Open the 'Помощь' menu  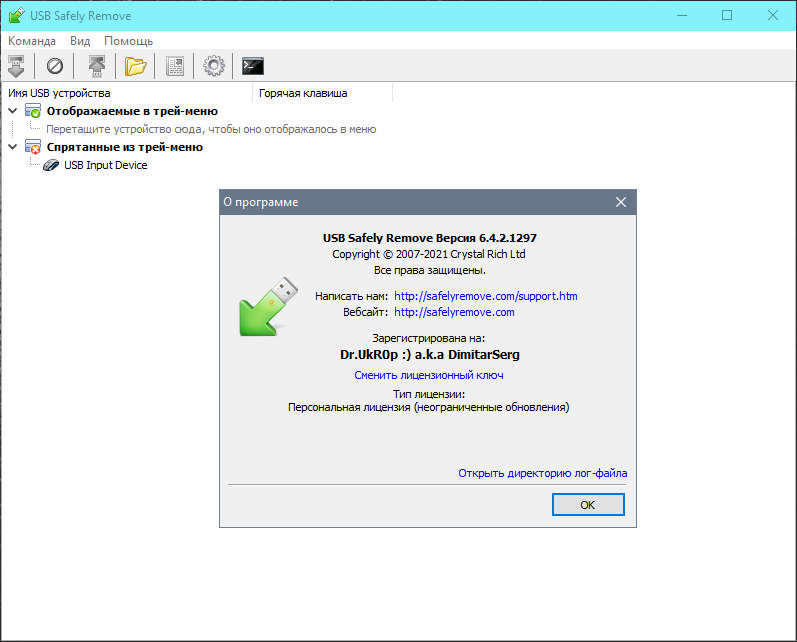tap(129, 41)
